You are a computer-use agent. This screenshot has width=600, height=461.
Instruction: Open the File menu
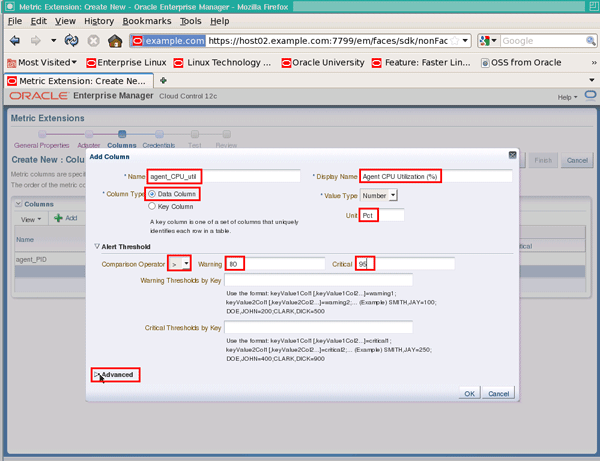(x=15, y=21)
